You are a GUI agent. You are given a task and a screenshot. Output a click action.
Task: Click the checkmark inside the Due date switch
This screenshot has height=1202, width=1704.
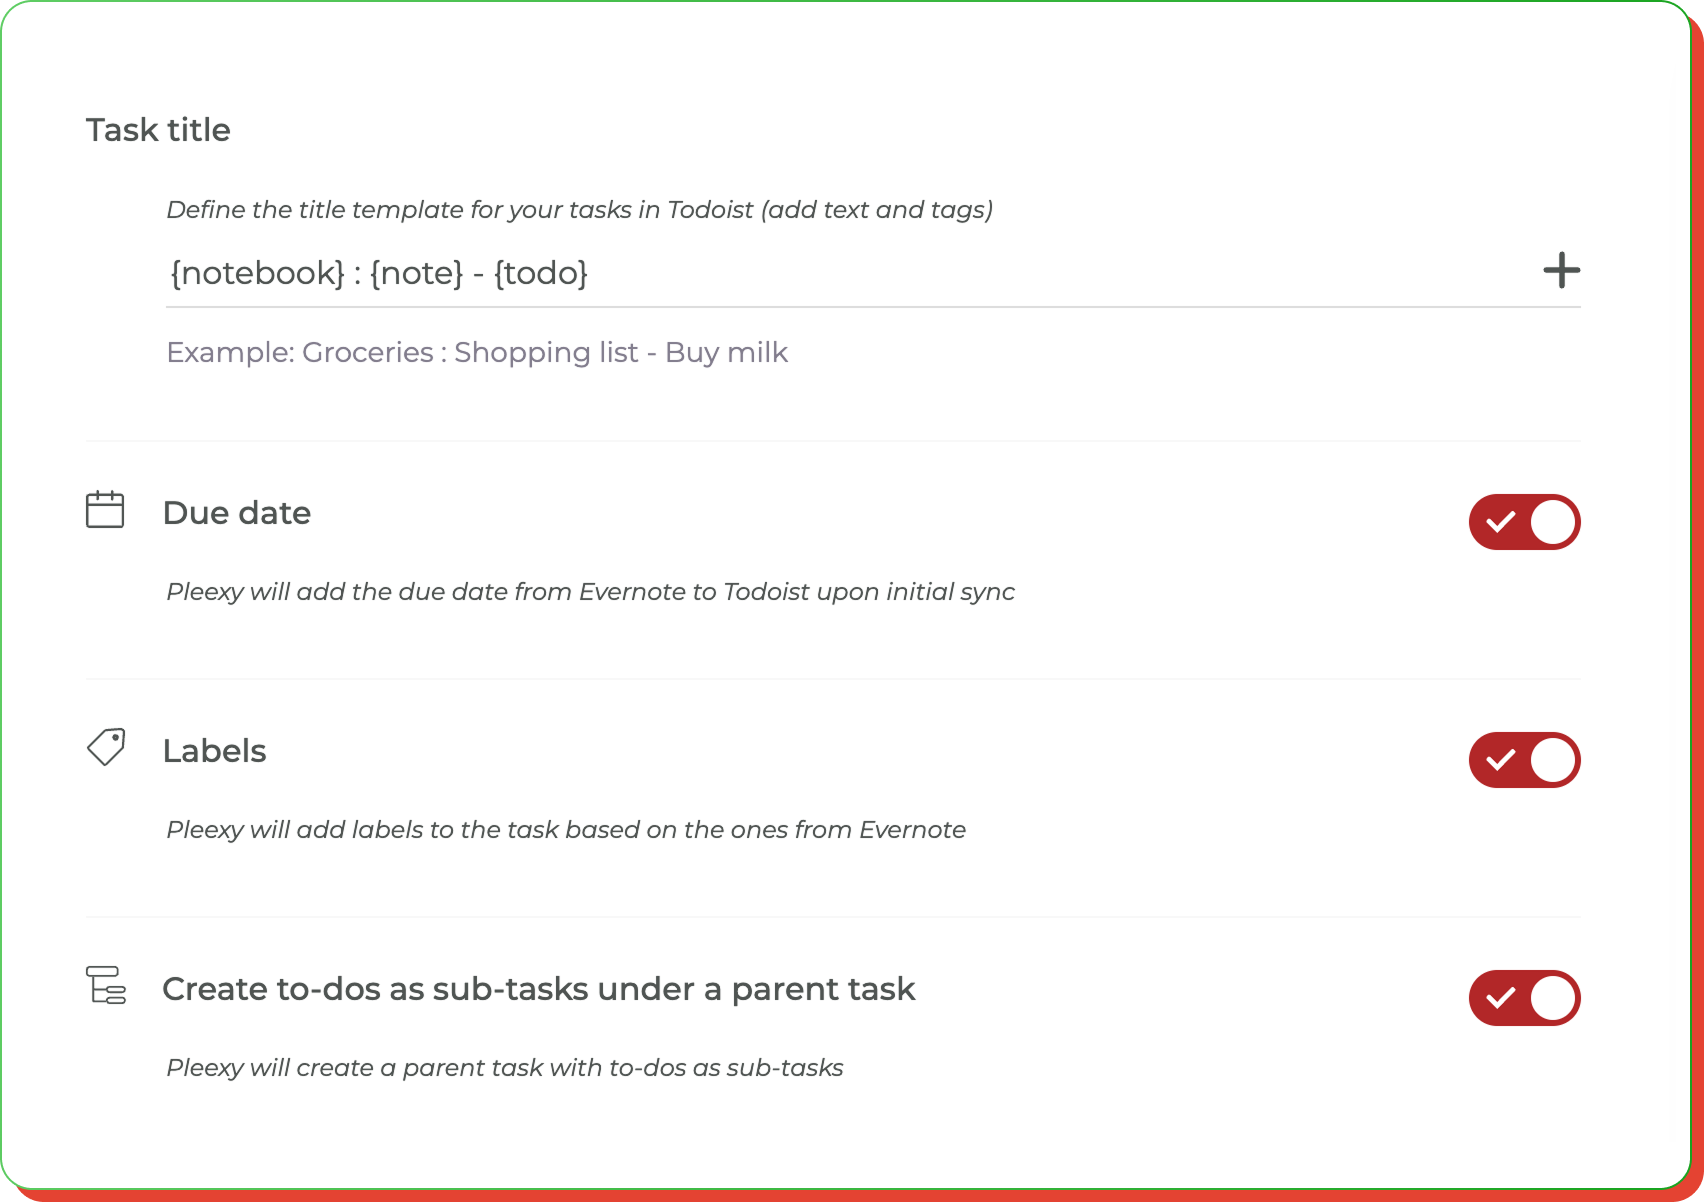pyautogui.click(x=1500, y=521)
